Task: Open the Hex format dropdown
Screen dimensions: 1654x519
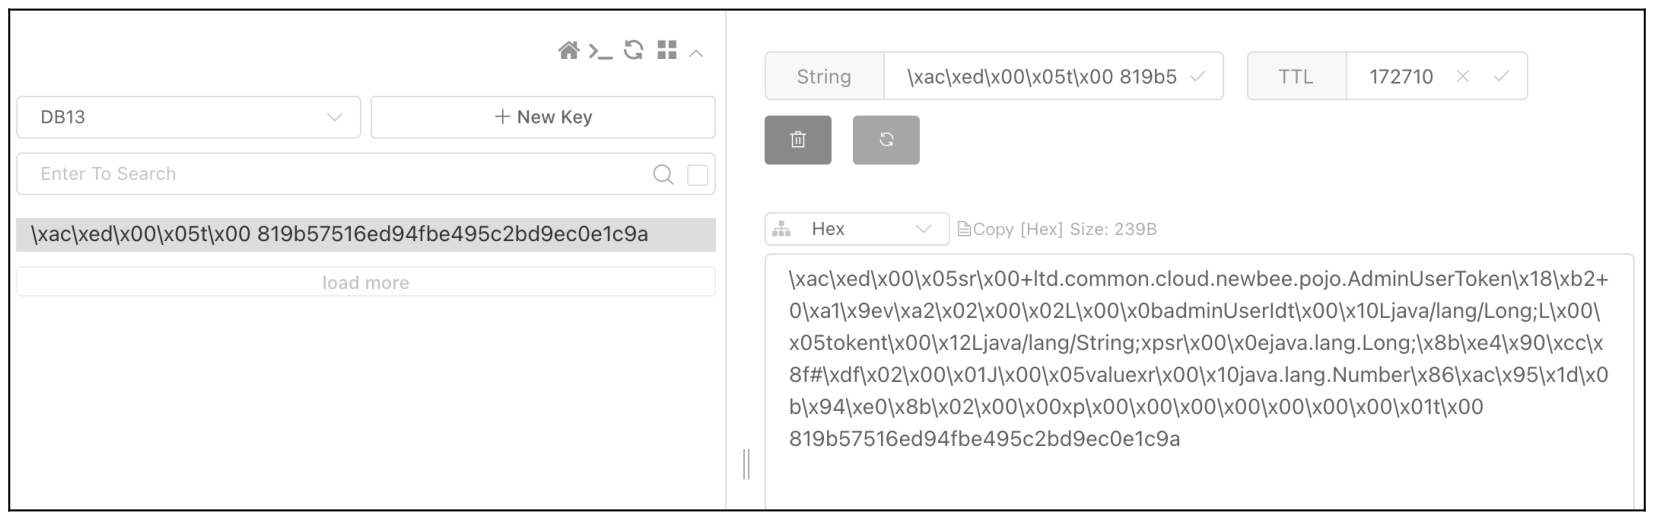Action: pos(857,229)
